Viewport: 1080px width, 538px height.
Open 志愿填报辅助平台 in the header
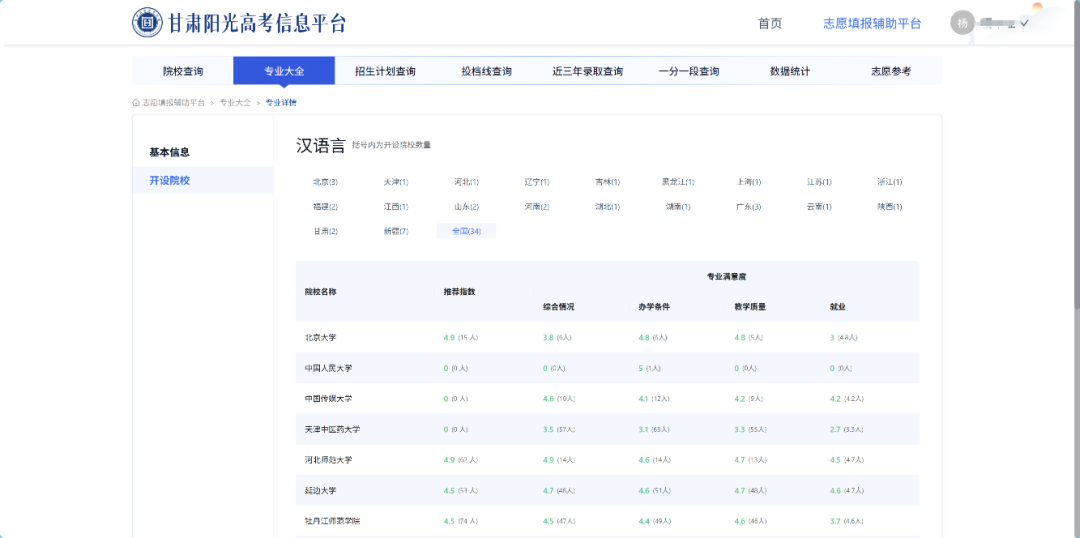[871, 24]
